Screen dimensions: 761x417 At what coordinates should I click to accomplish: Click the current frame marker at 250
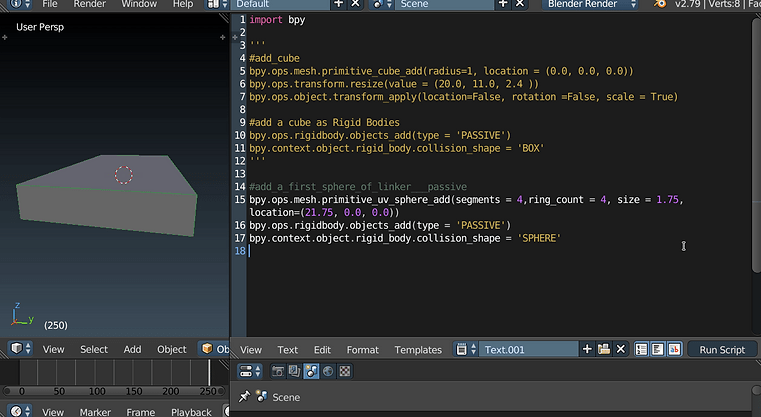point(209,373)
